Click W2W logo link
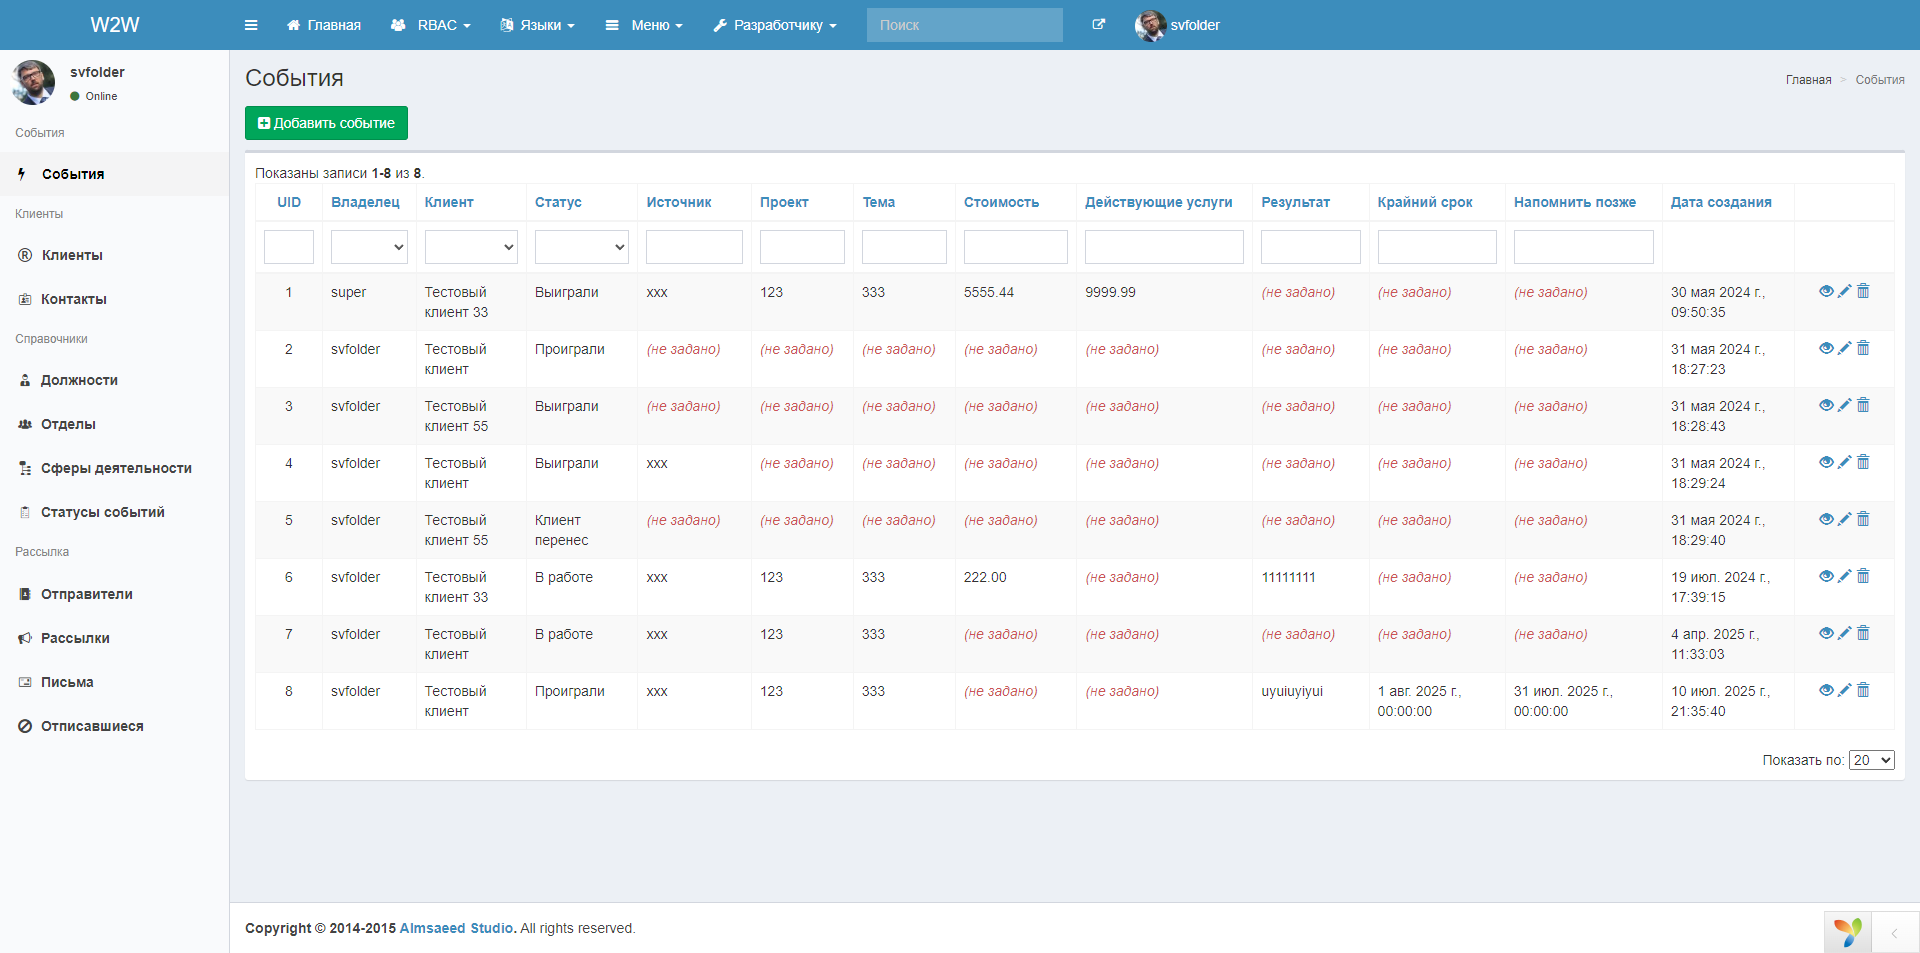 [x=115, y=25]
